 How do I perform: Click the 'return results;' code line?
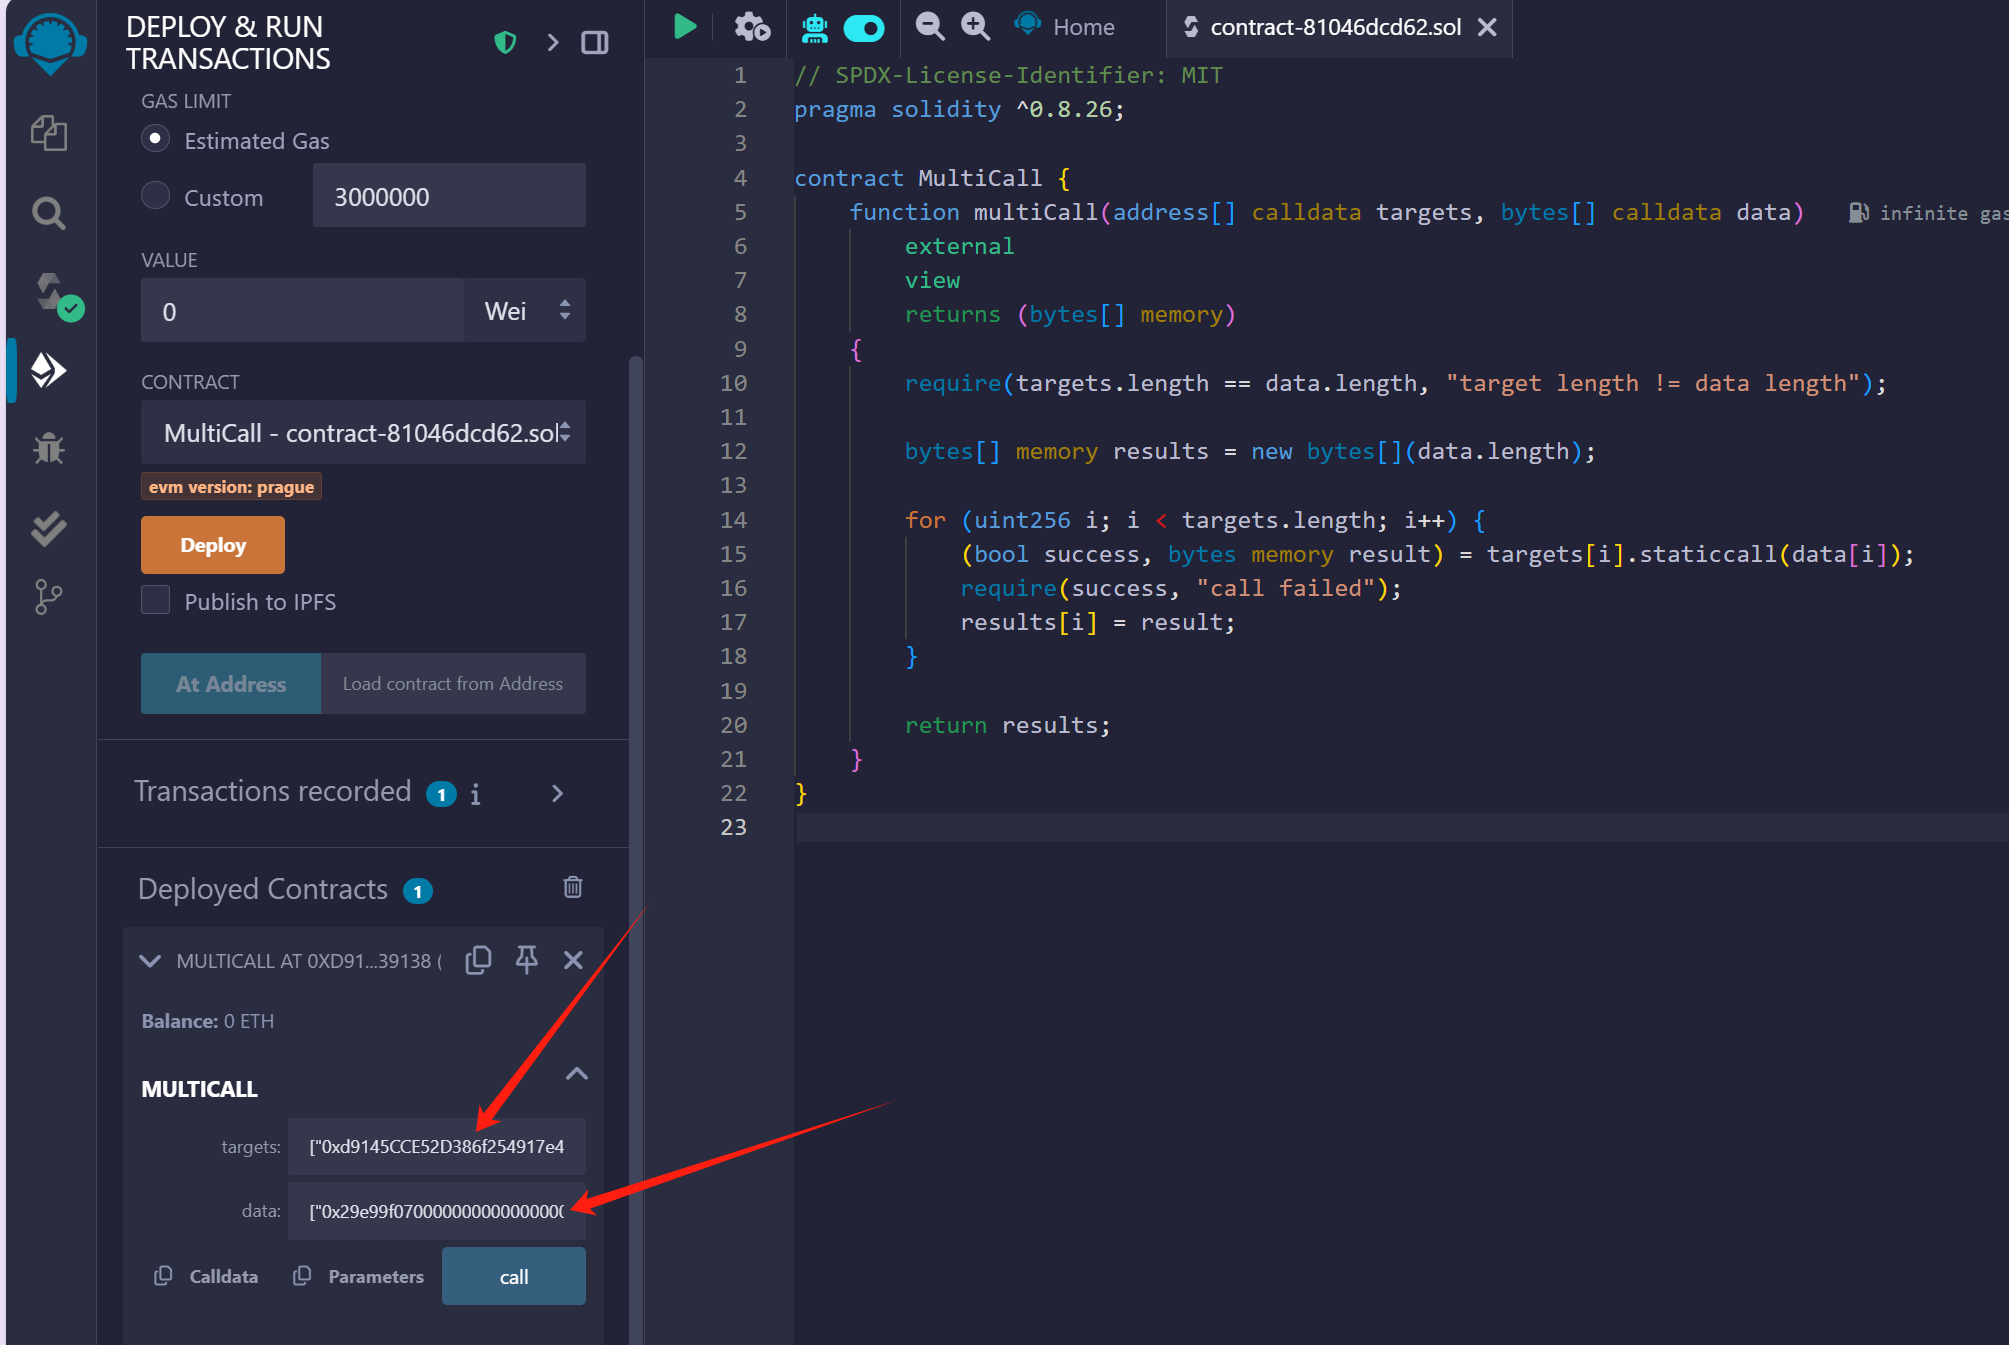[1007, 725]
